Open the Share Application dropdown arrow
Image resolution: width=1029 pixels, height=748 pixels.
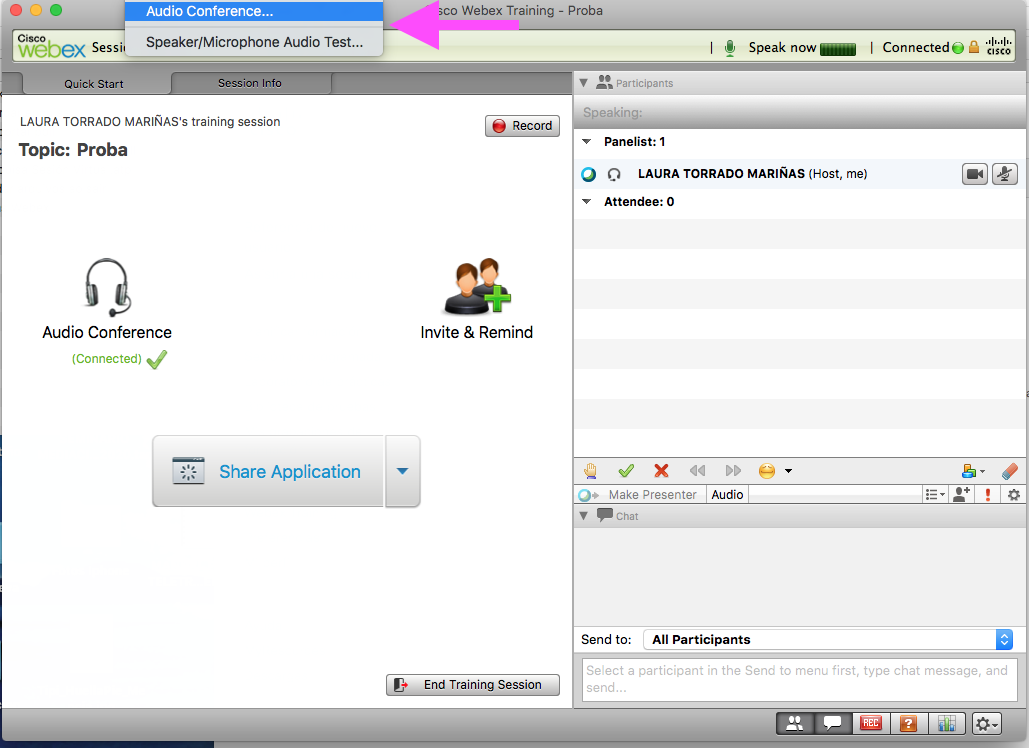point(402,471)
